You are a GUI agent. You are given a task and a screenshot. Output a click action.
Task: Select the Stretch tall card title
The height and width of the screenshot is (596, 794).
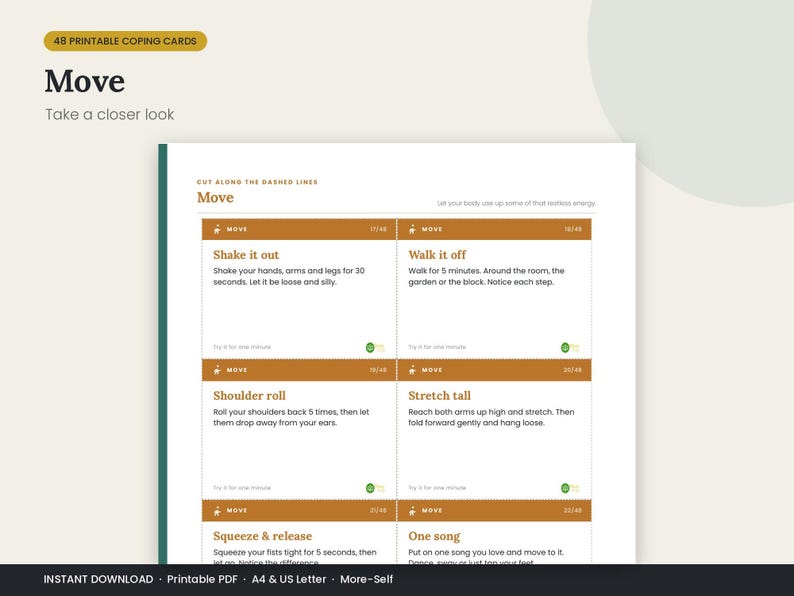point(440,395)
